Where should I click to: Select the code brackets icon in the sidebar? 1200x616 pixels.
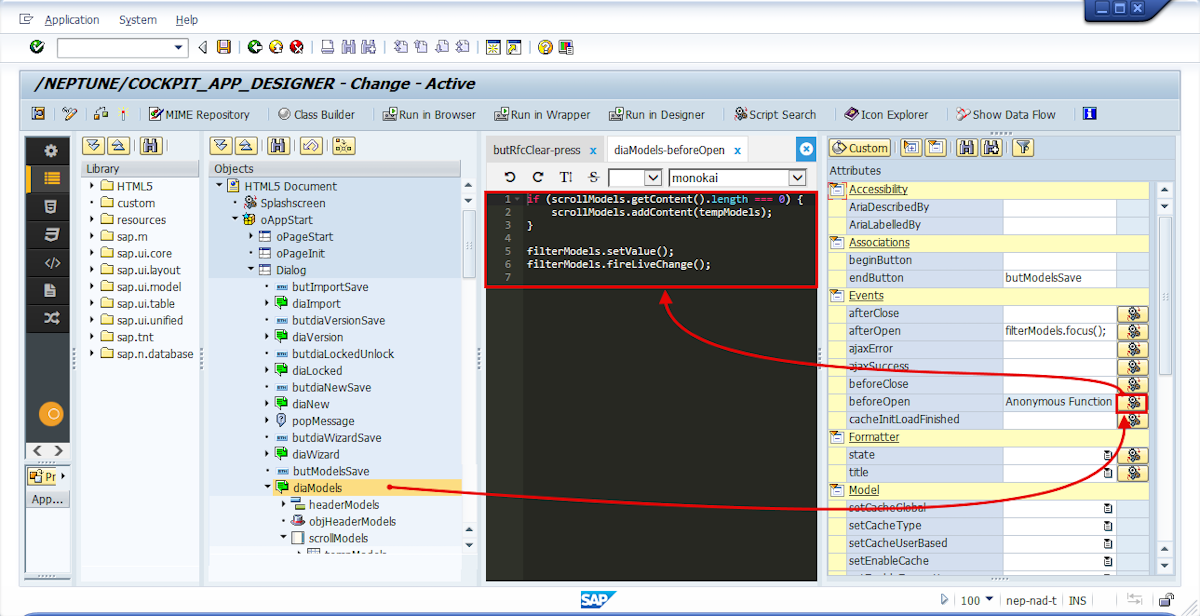pos(51,263)
